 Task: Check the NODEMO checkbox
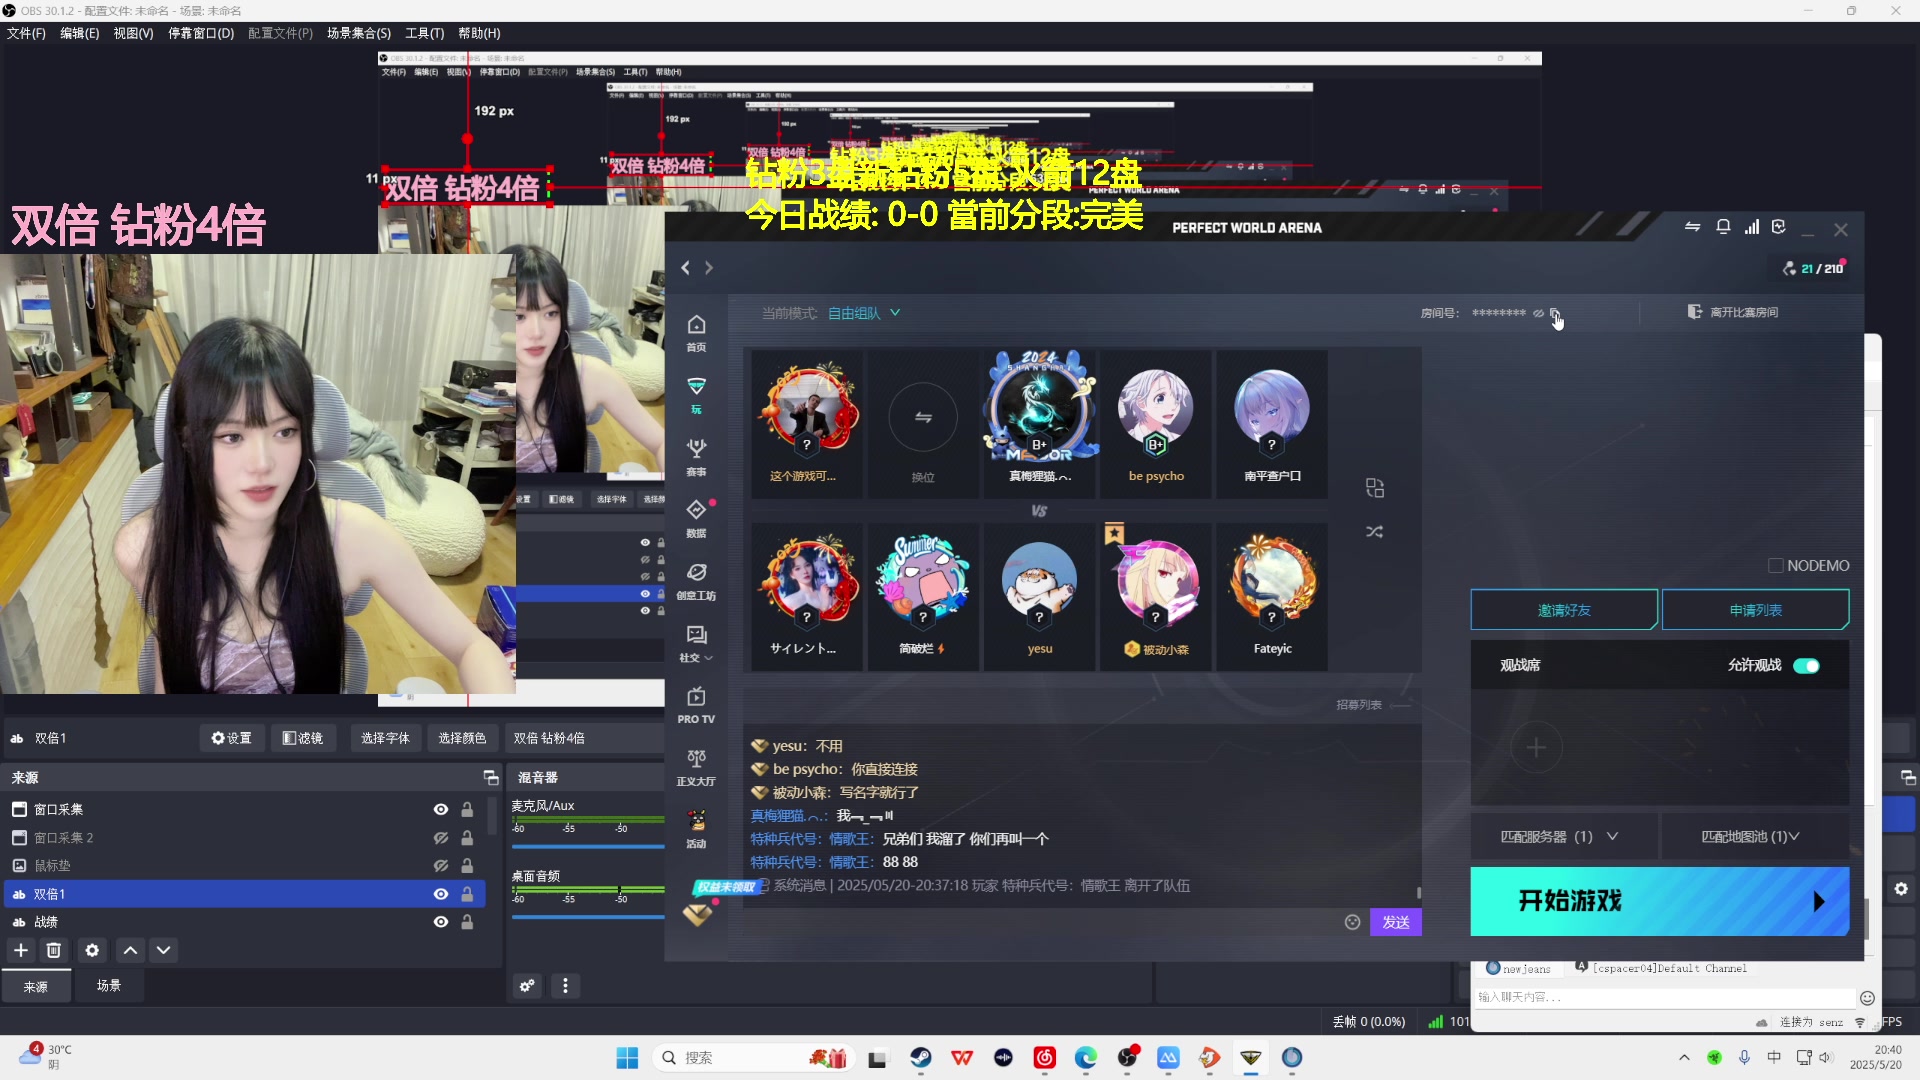[x=1776, y=566]
